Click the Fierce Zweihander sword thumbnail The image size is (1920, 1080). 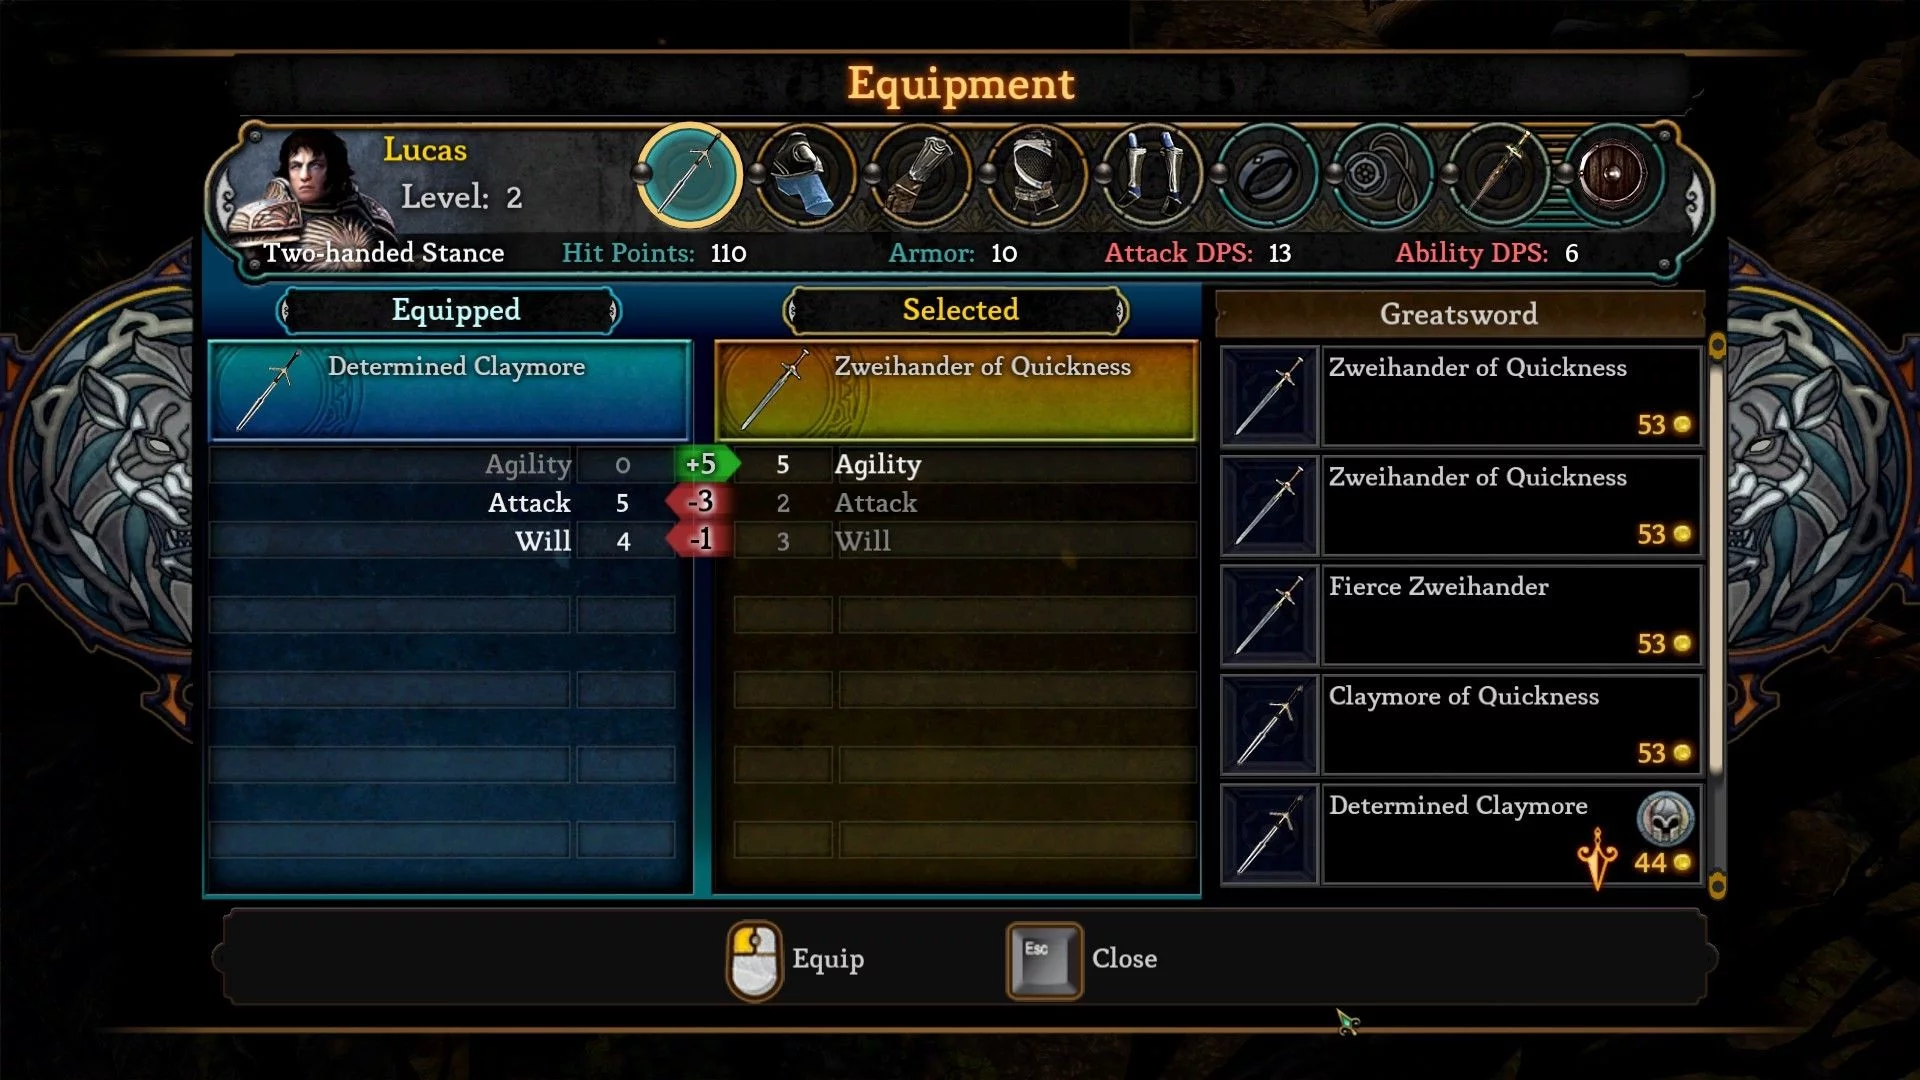point(1269,615)
